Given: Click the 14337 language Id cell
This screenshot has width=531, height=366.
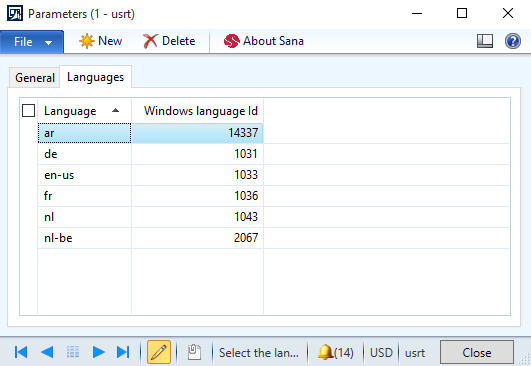Looking at the screenshot, I should 197,133.
